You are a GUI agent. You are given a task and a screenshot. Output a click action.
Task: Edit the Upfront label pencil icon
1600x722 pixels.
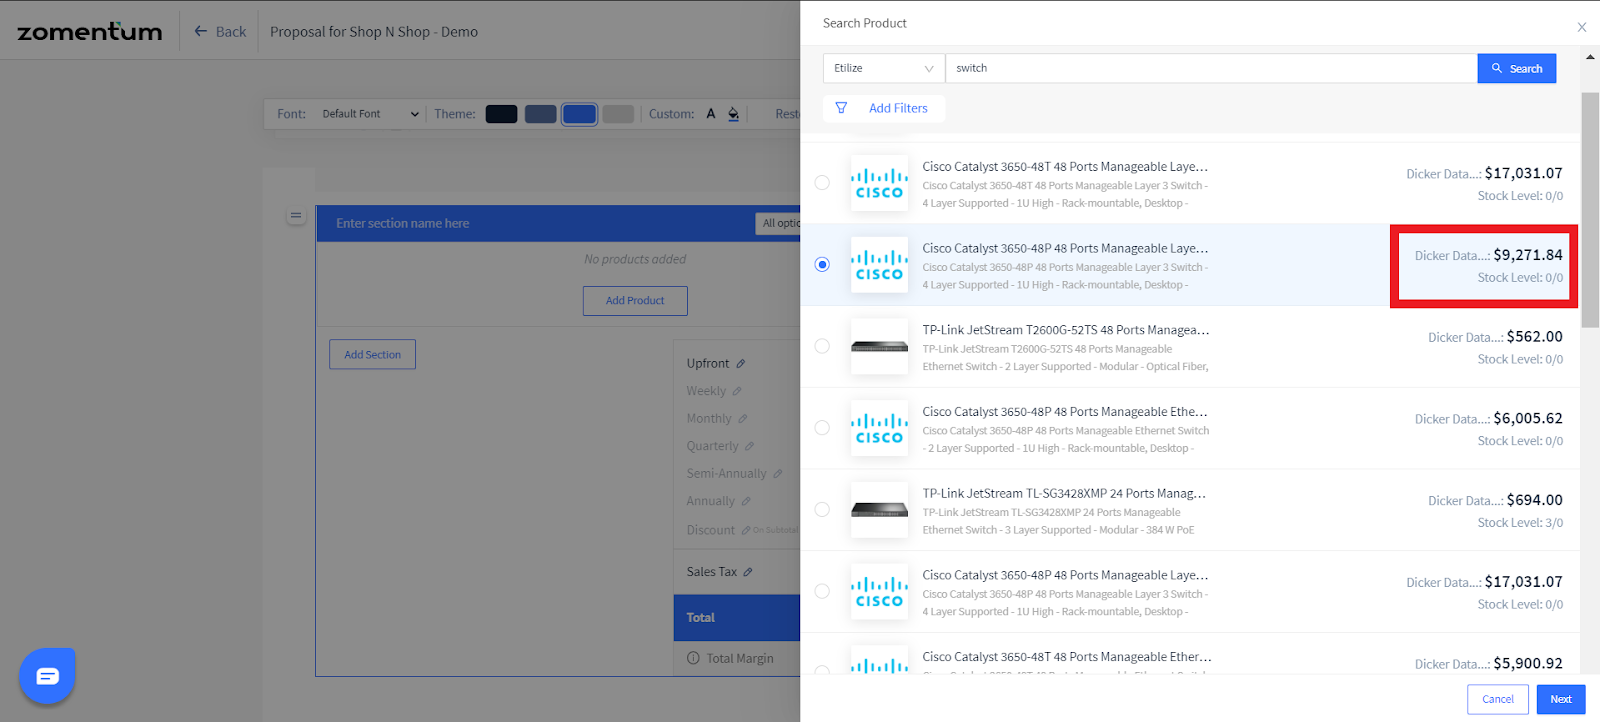point(741,364)
